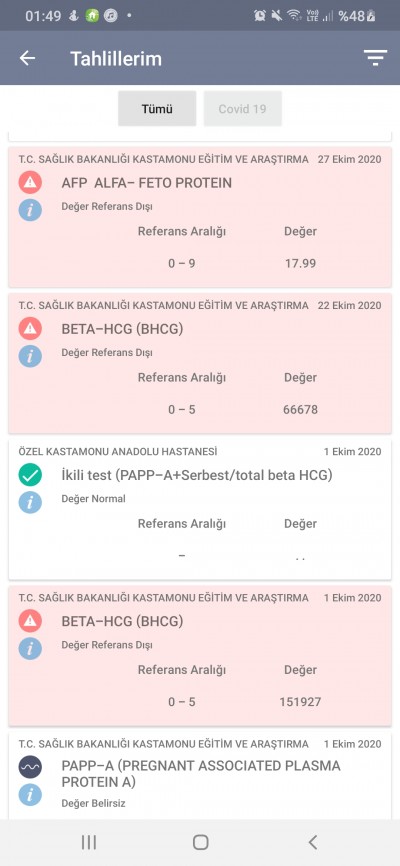Tap the dark wave icon on PAPP-A card

tap(30, 767)
